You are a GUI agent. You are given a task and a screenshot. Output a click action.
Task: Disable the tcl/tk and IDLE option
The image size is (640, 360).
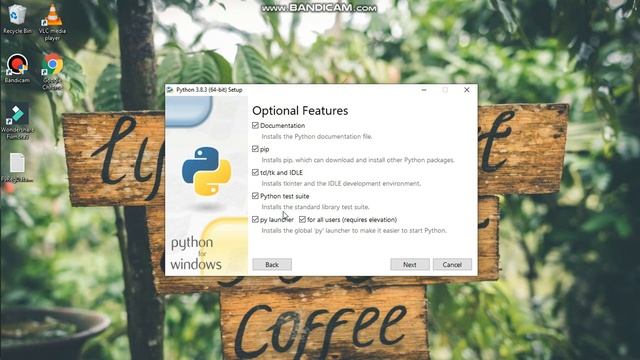255,173
